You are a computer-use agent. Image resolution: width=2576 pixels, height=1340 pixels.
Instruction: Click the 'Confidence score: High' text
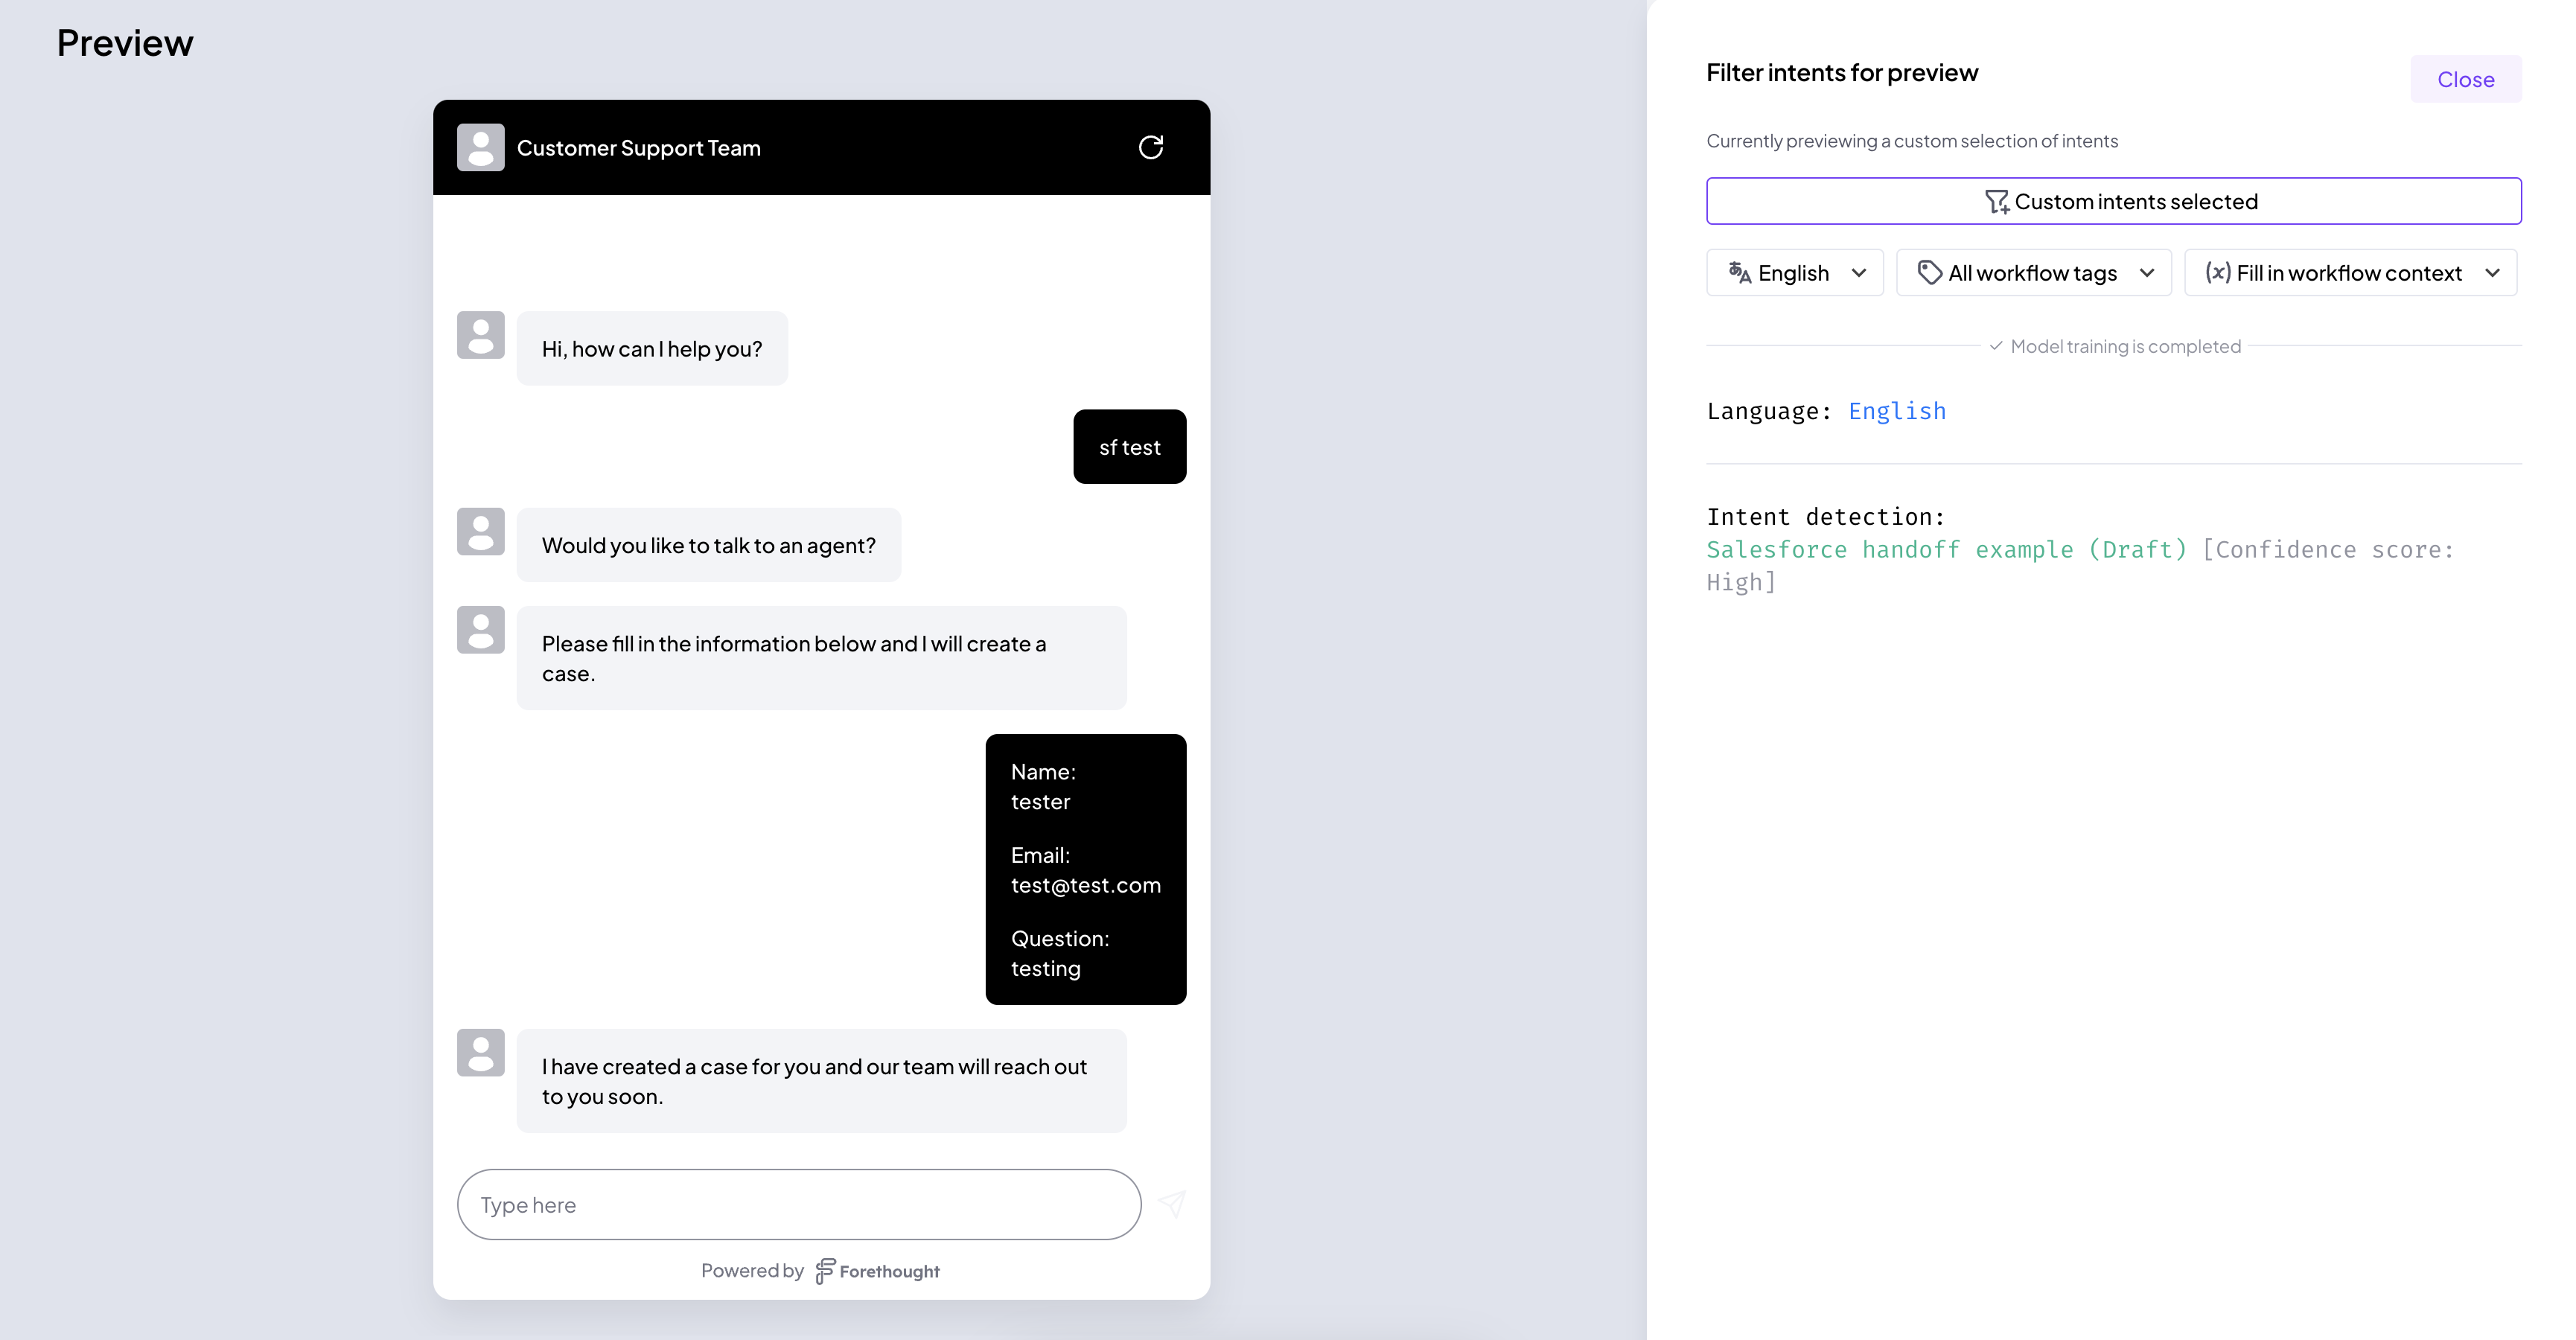[2080, 566]
